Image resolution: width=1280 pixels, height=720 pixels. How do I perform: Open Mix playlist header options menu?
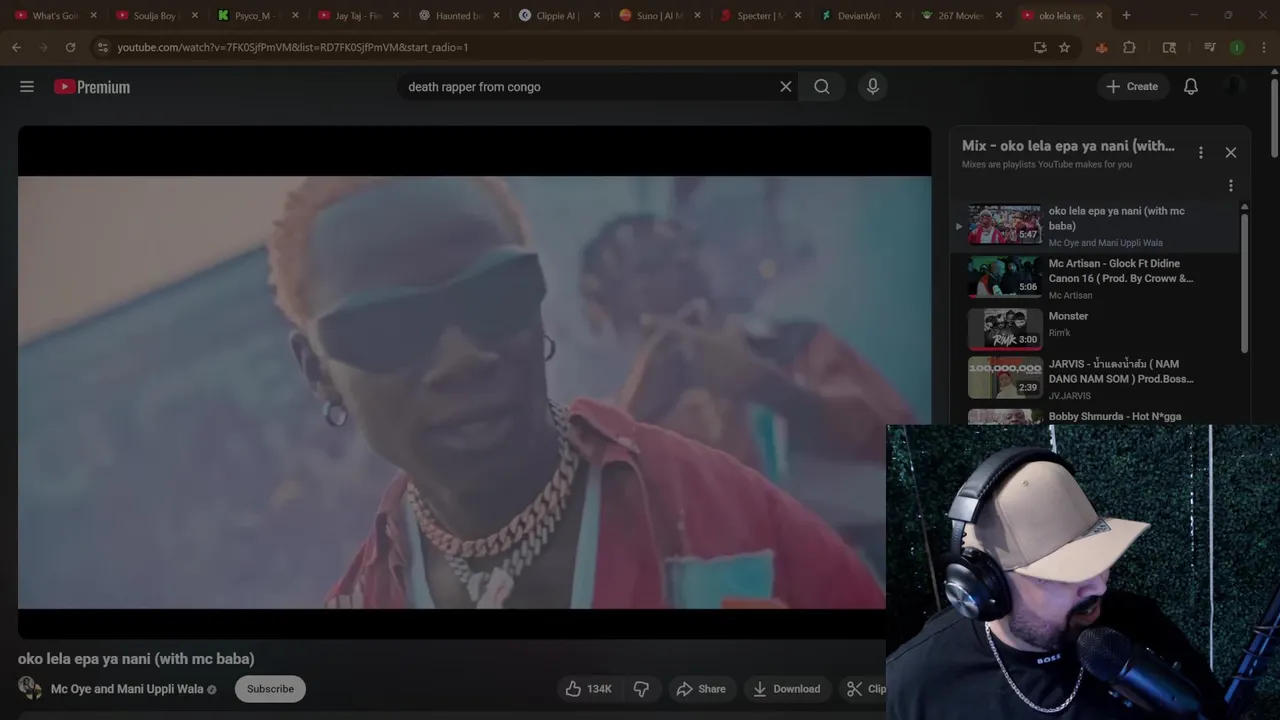1201,153
